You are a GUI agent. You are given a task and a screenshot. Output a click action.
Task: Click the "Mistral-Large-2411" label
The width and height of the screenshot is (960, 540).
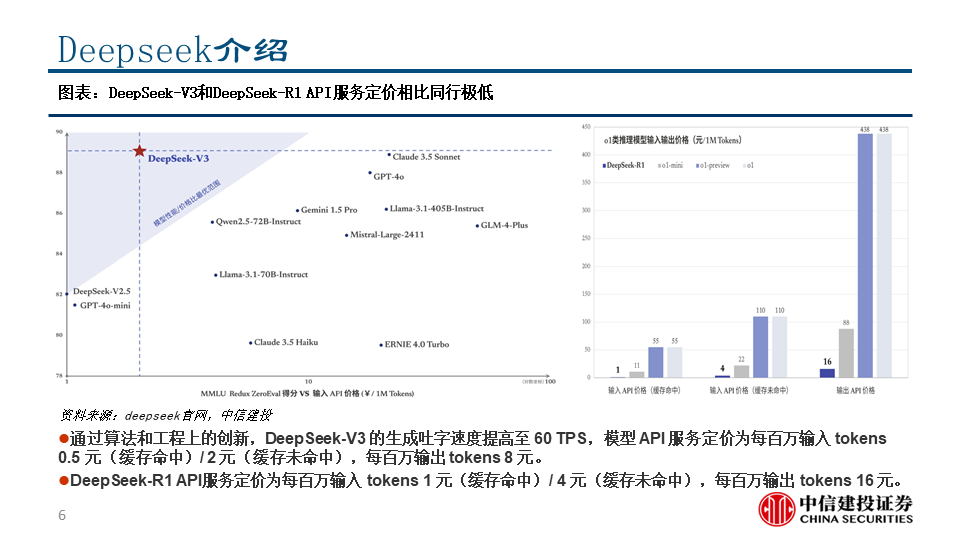point(387,234)
